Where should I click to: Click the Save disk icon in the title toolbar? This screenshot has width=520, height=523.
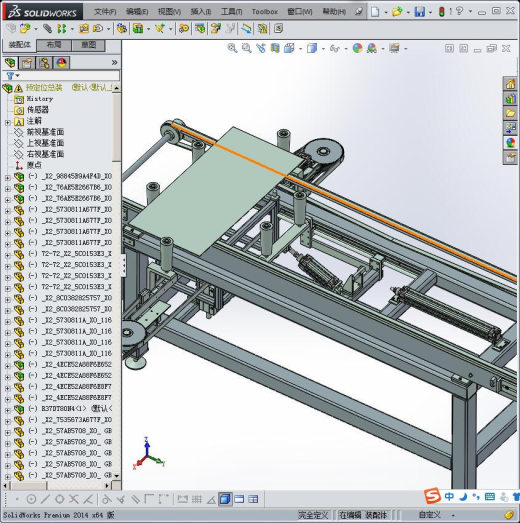[419, 12]
